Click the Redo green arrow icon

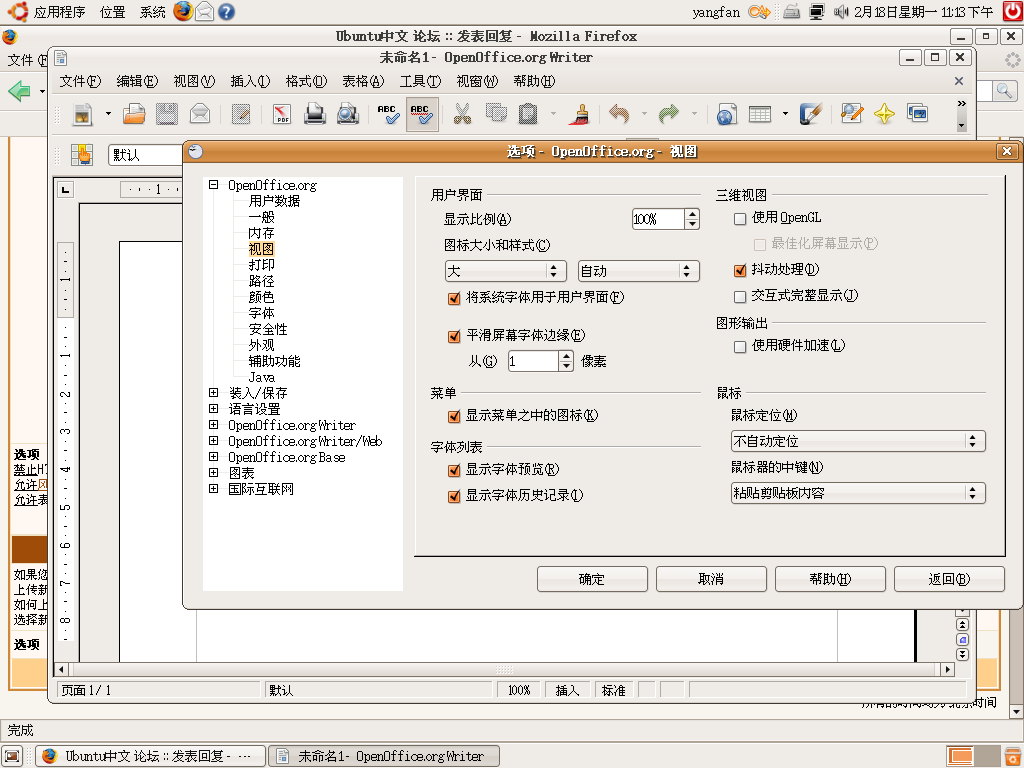tap(669, 114)
